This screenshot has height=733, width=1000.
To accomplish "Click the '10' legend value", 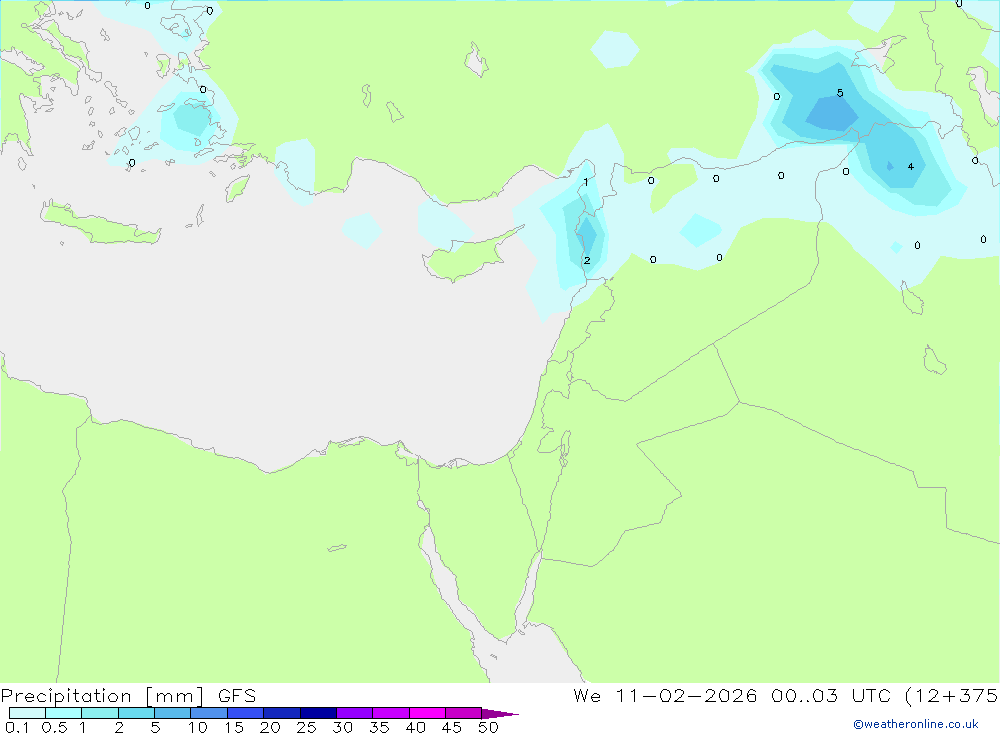I will (x=198, y=727).
